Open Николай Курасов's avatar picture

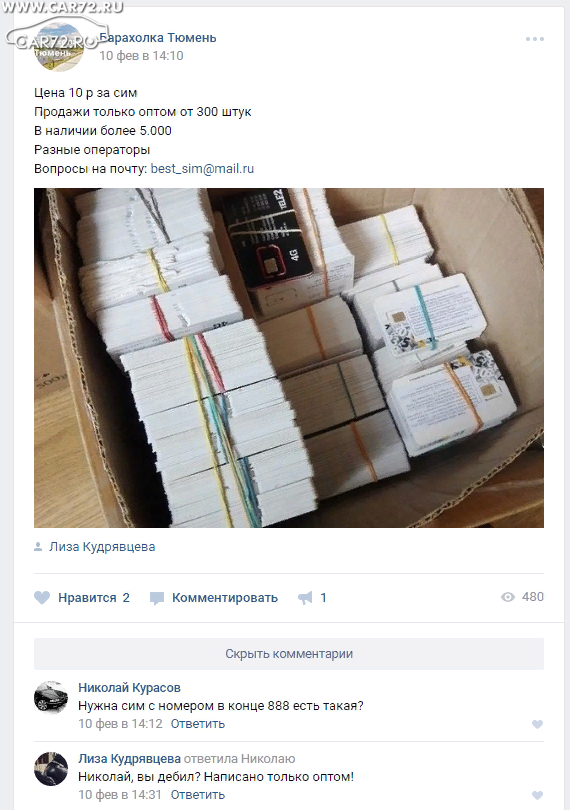[x=51, y=697]
